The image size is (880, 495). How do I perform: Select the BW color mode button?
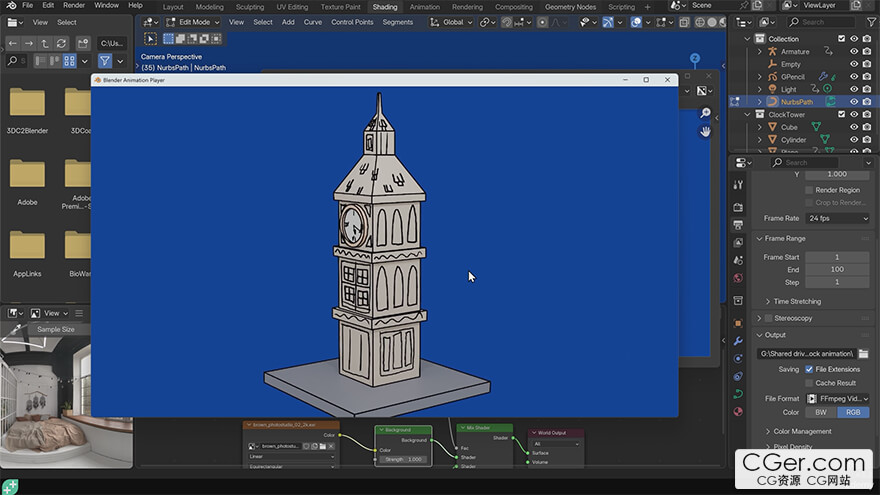point(821,412)
